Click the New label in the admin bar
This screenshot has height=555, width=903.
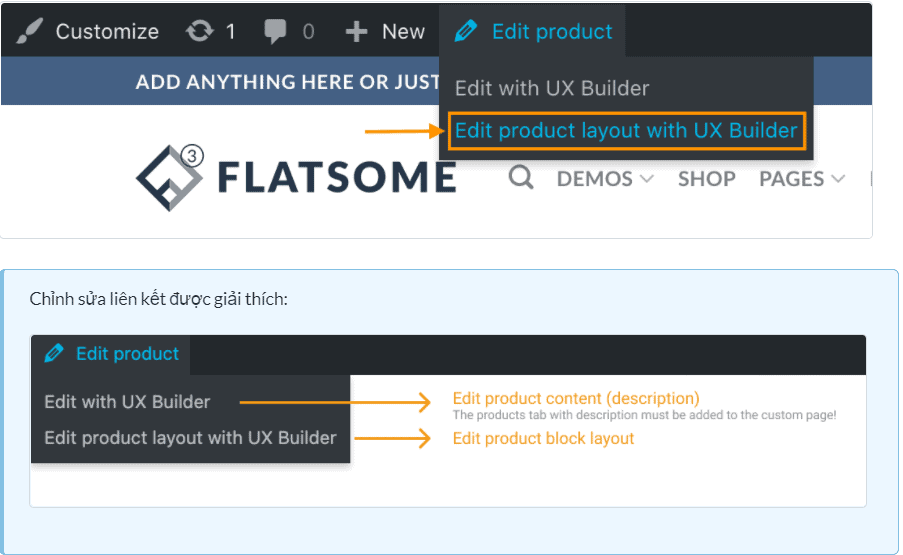[x=403, y=32]
